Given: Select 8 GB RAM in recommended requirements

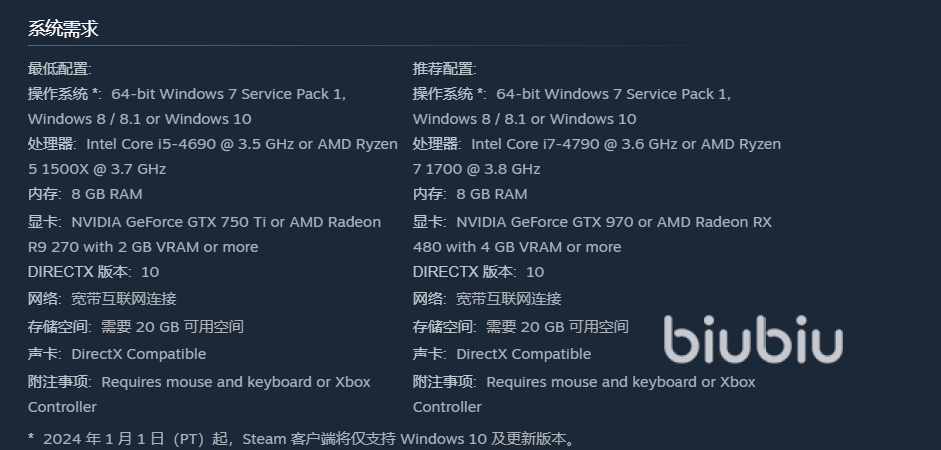Looking at the screenshot, I should click(491, 194).
